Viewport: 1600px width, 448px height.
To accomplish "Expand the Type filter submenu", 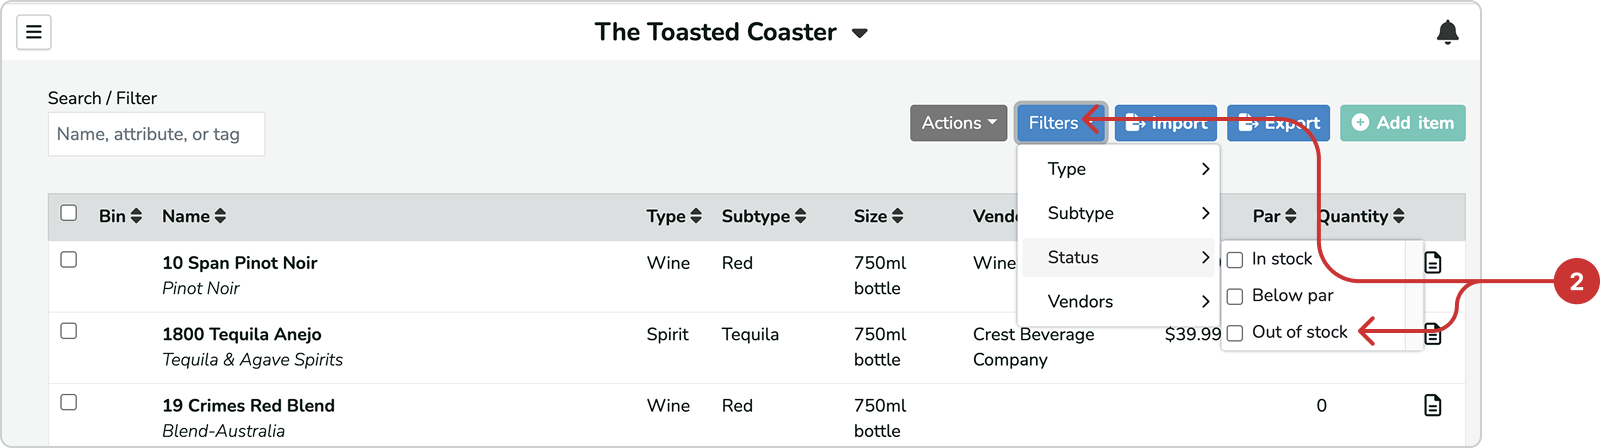I will [x=1119, y=169].
